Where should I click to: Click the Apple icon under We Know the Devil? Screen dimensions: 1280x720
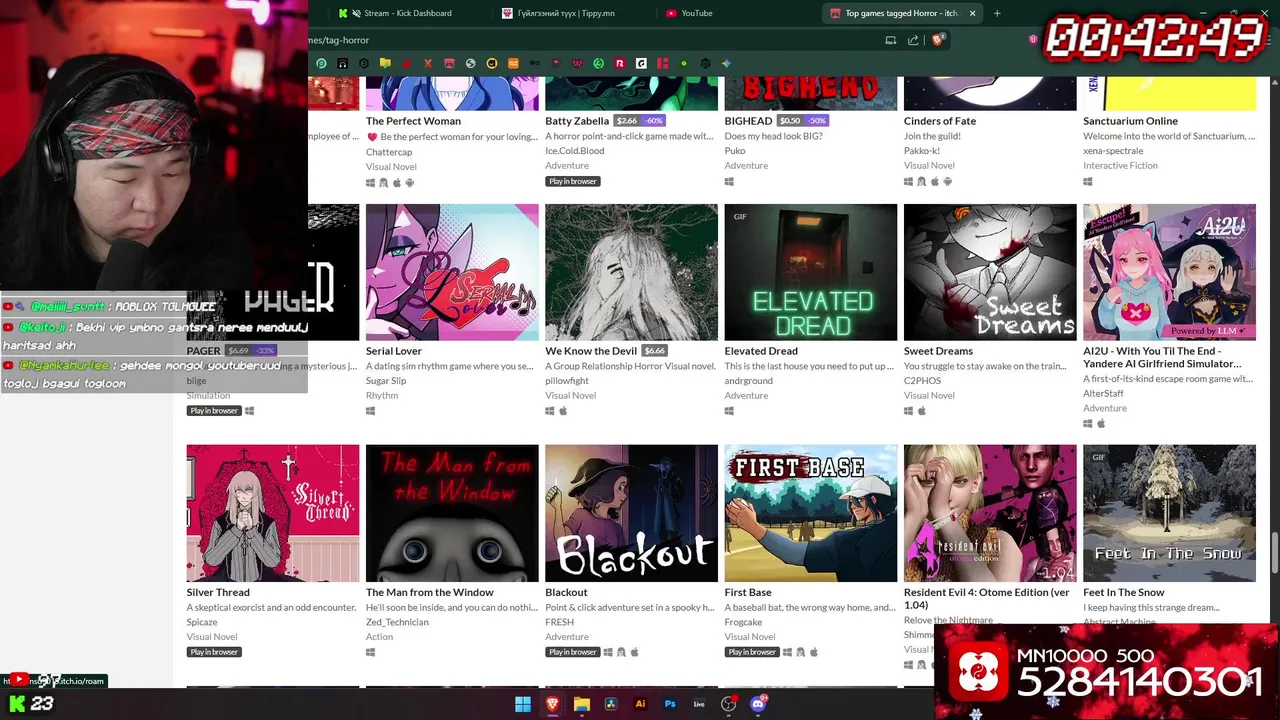click(x=563, y=411)
